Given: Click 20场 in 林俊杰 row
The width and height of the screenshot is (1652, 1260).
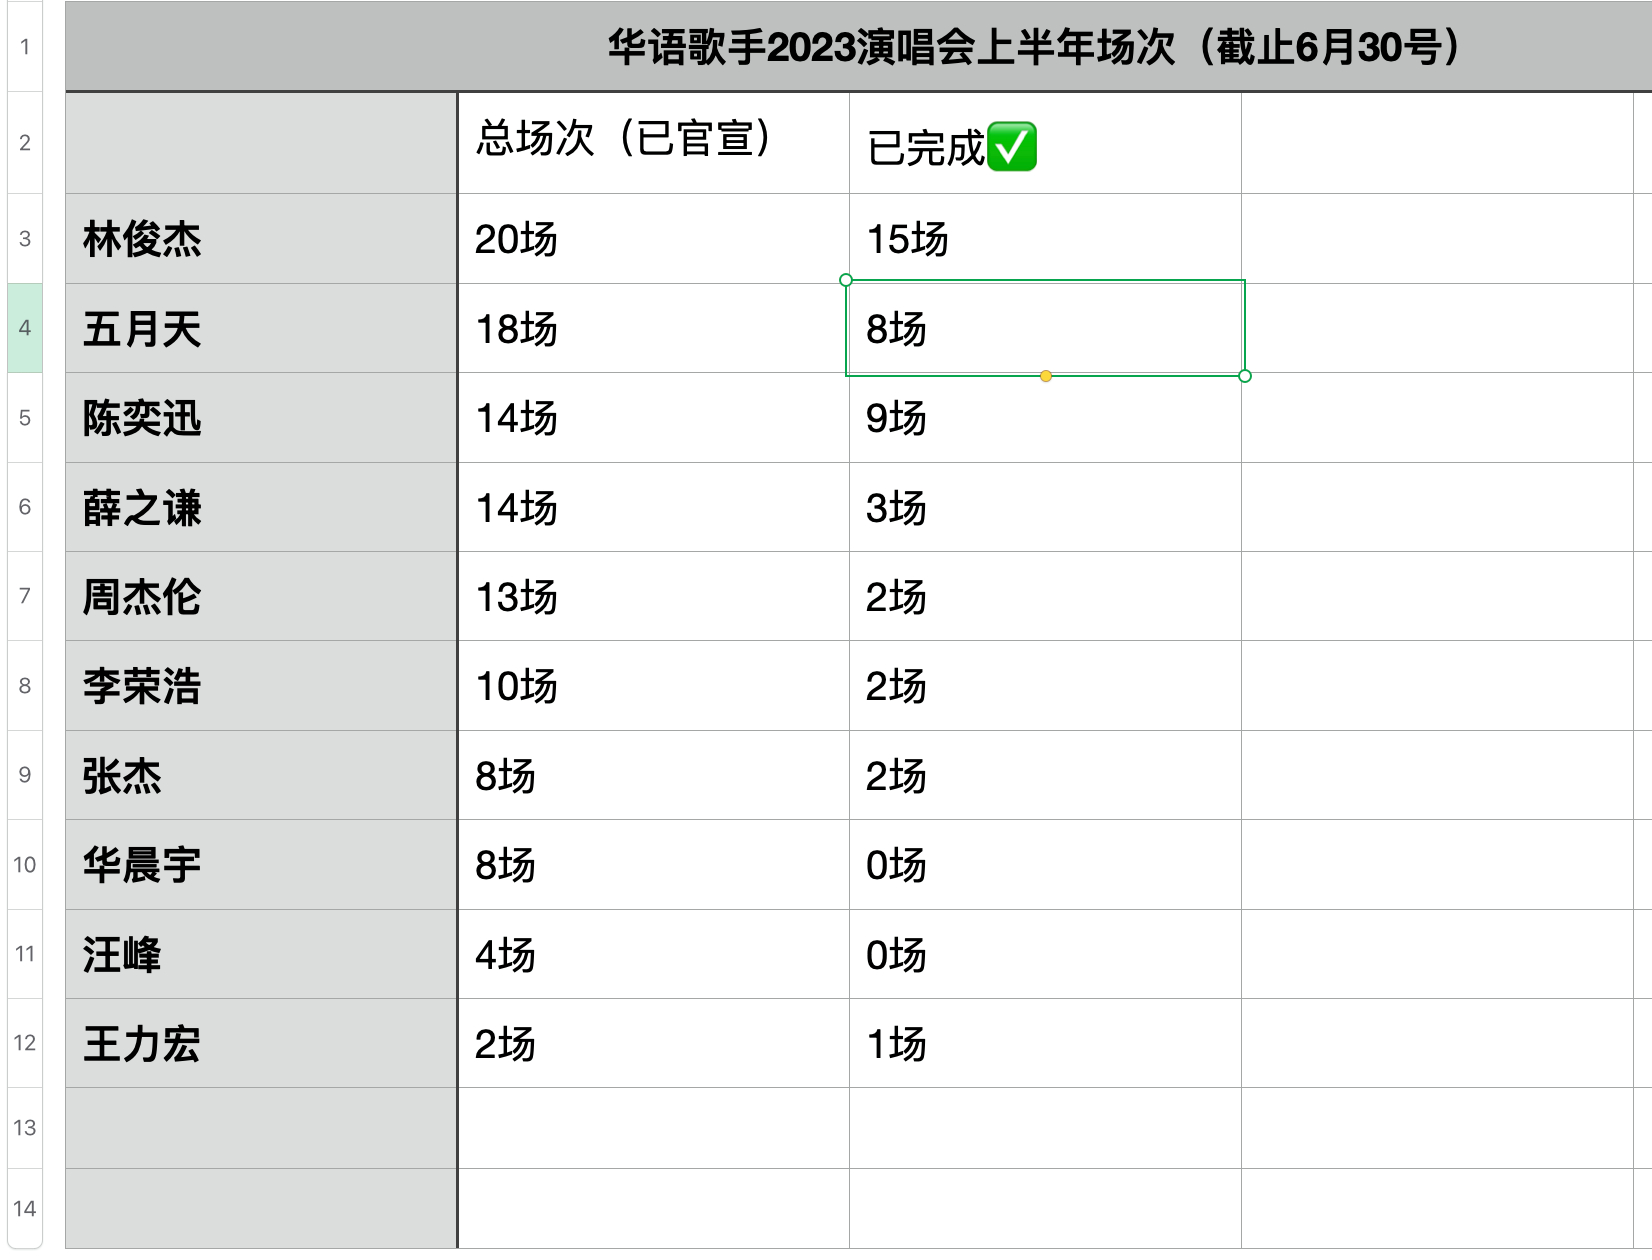Looking at the screenshot, I should [x=653, y=239].
